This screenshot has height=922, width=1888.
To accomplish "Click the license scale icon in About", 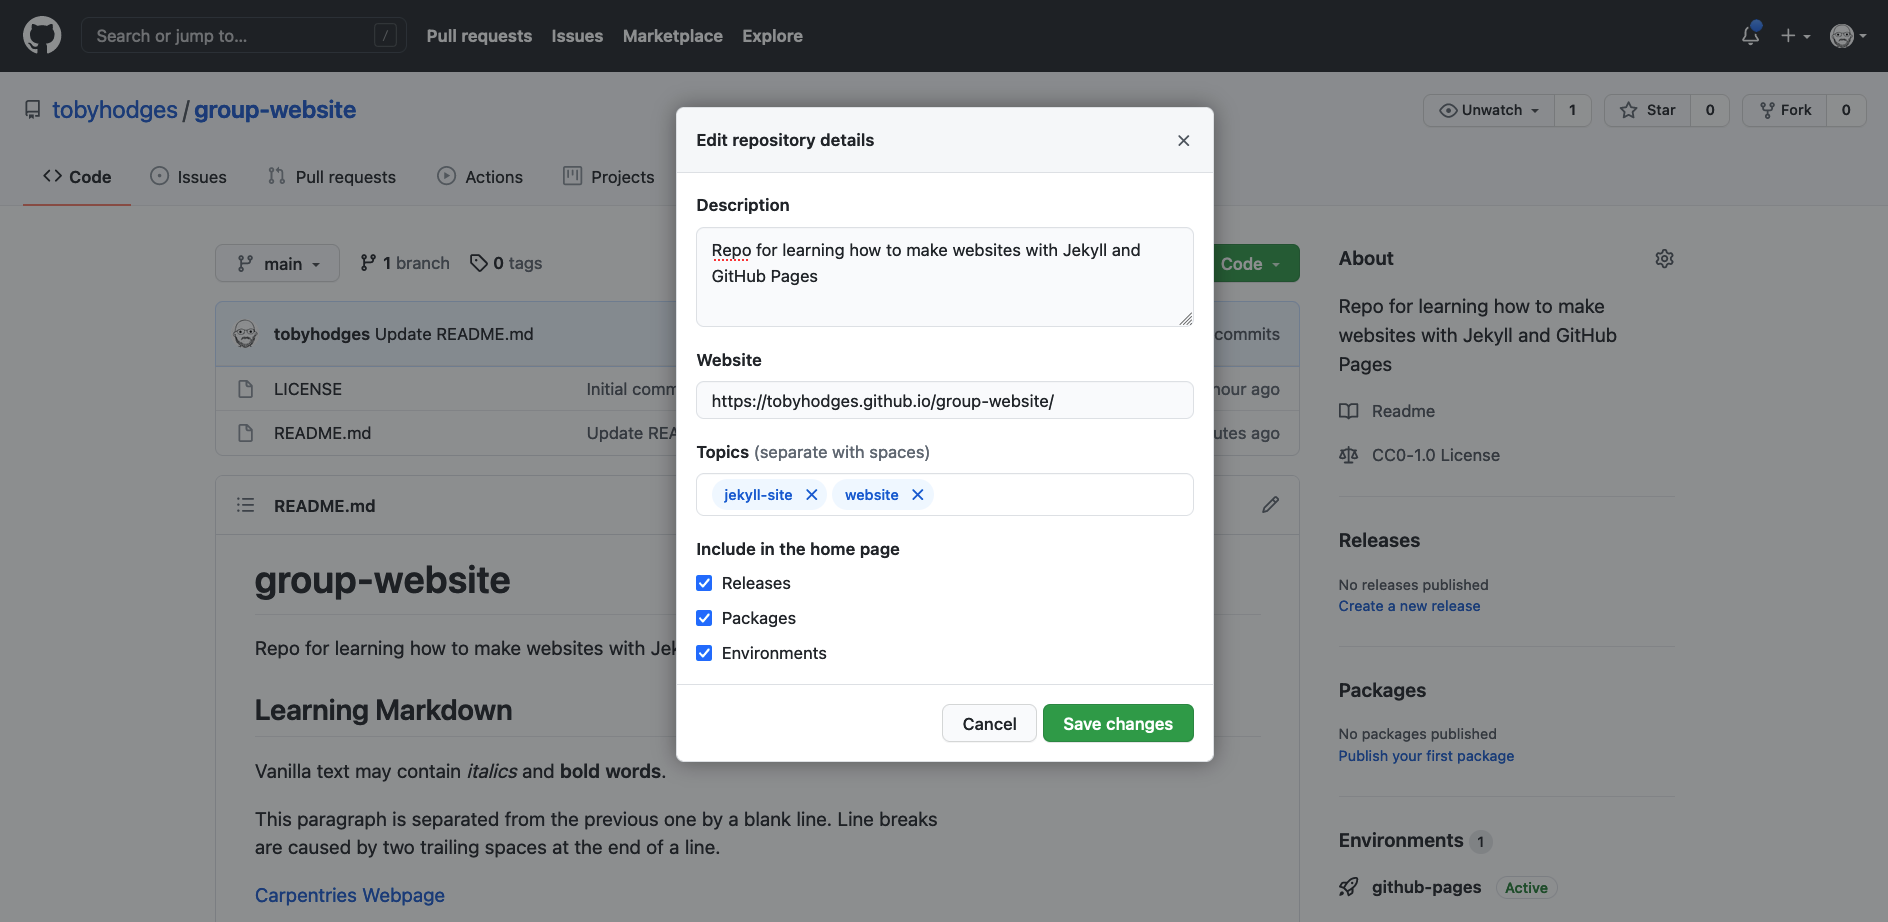I will [x=1349, y=455].
